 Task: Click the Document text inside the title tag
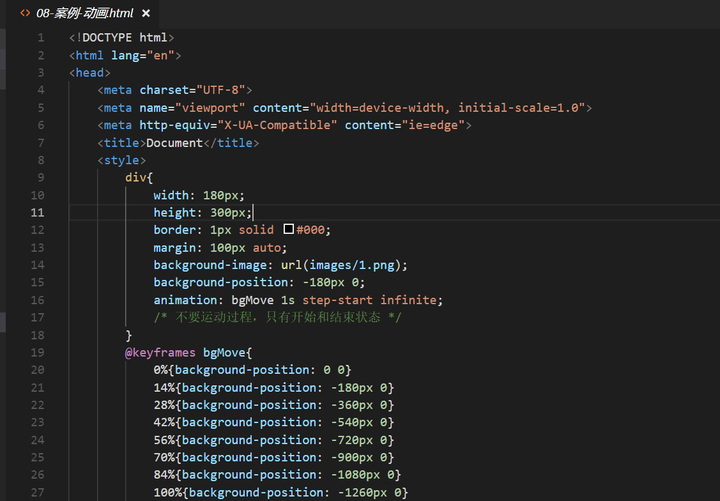point(174,142)
